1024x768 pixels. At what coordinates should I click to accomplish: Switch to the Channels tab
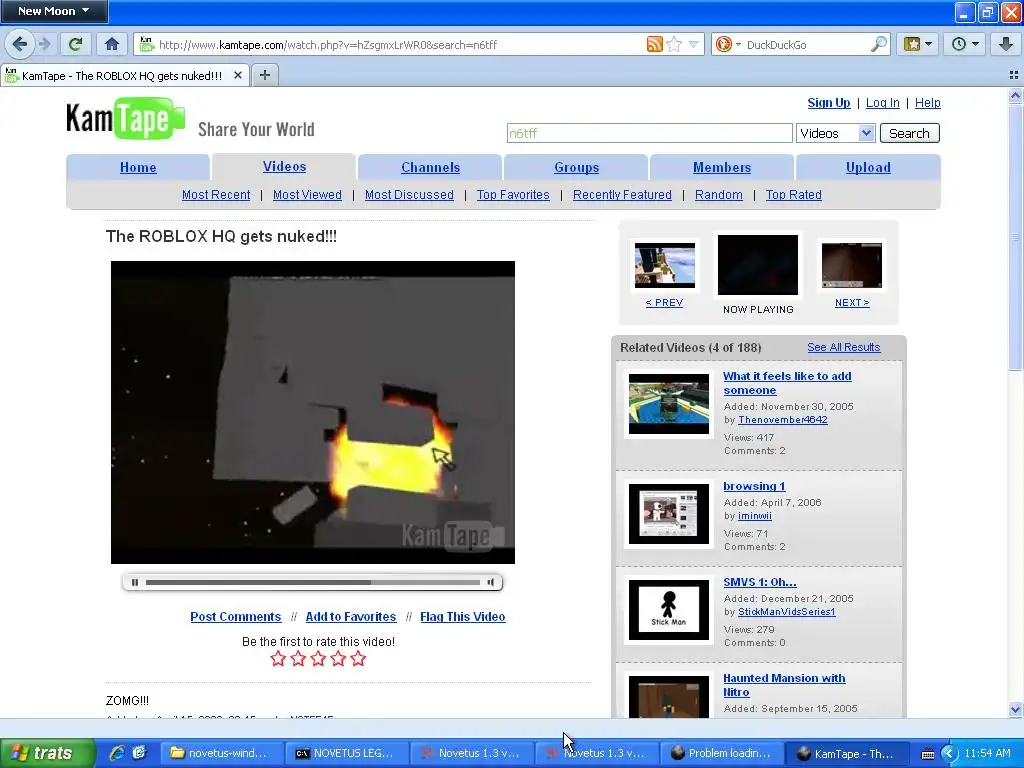[430, 167]
